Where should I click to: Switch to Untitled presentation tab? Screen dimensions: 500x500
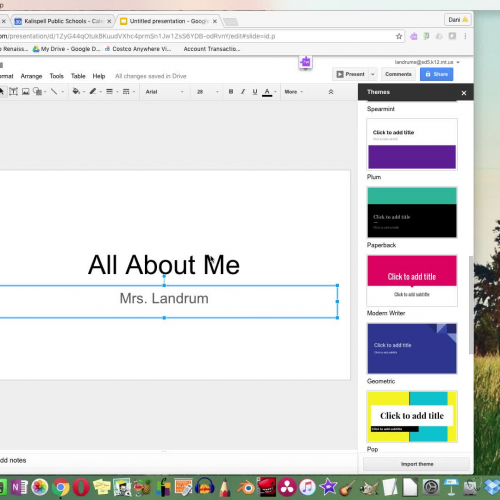(x=168, y=21)
